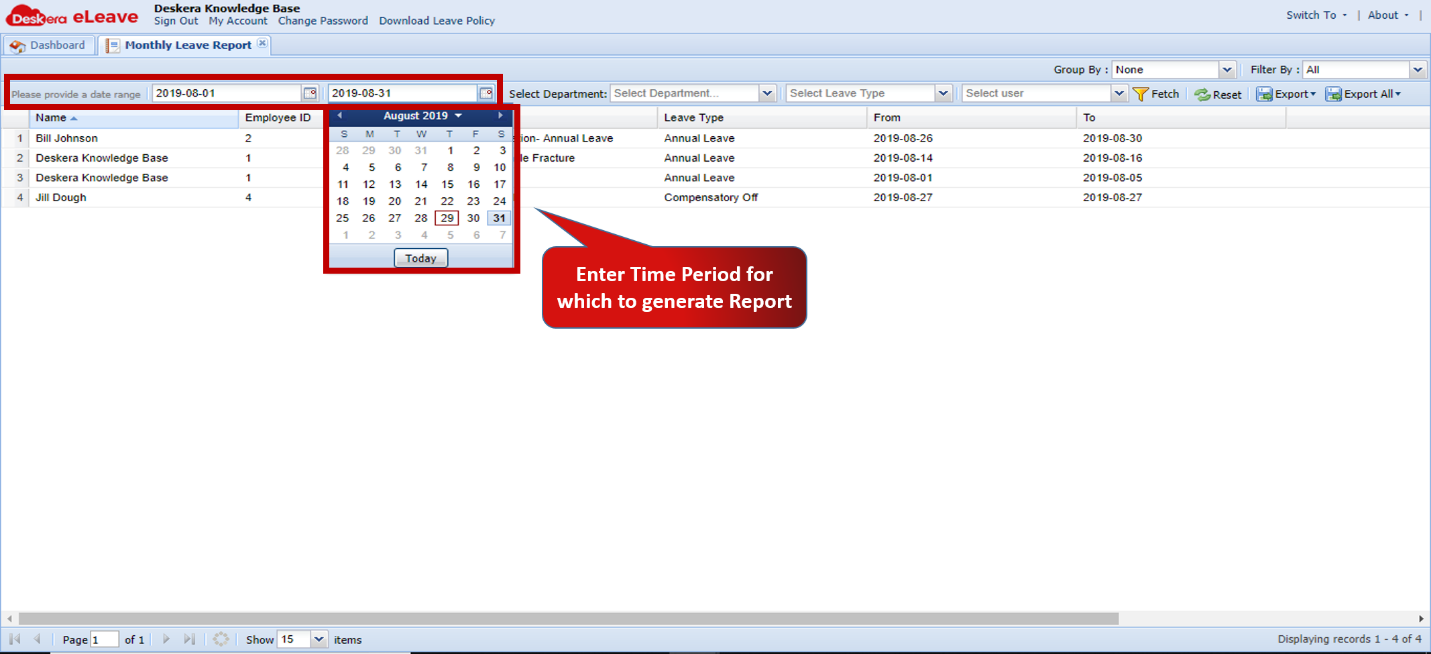Viewport: 1431px width, 654px height.
Task: Click the Fetch filter icon button
Action: tap(1156, 94)
